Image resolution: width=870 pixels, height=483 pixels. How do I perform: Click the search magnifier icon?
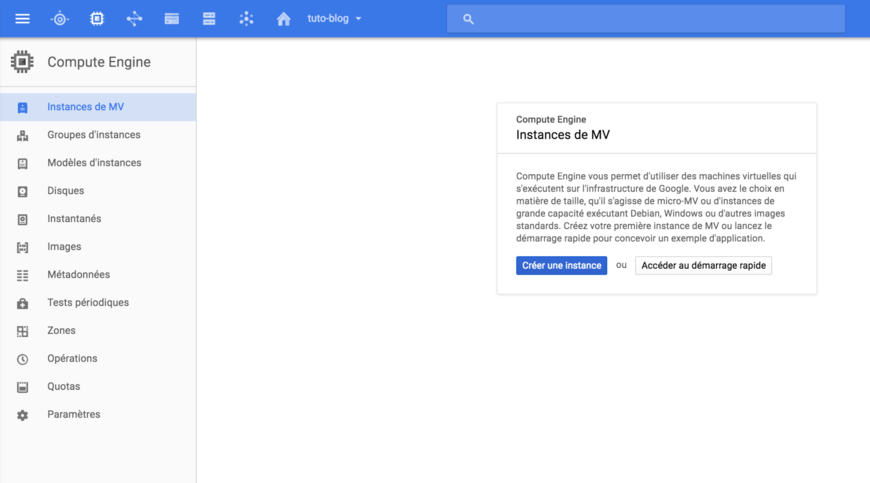[x=468, y=19]
